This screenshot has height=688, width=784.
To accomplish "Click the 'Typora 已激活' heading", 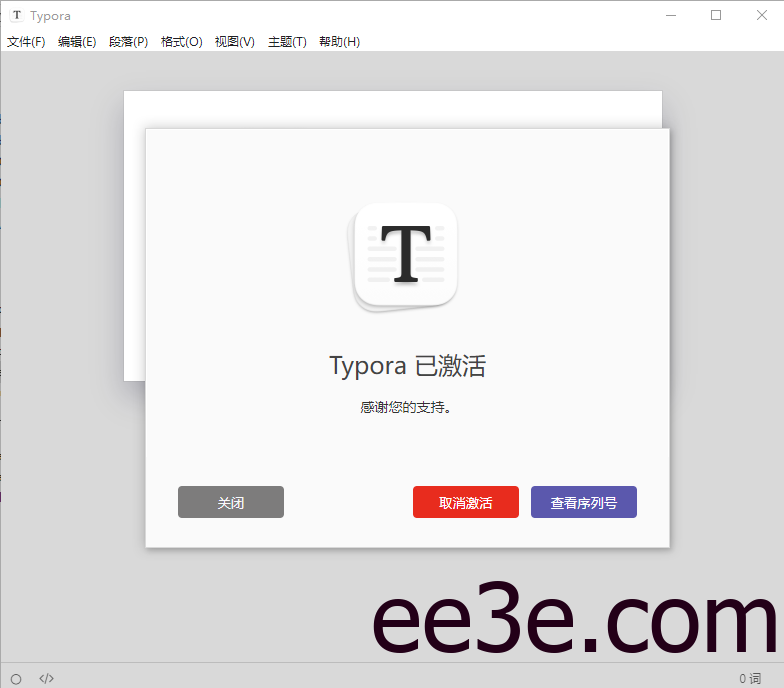I will (x=407, y=366).
